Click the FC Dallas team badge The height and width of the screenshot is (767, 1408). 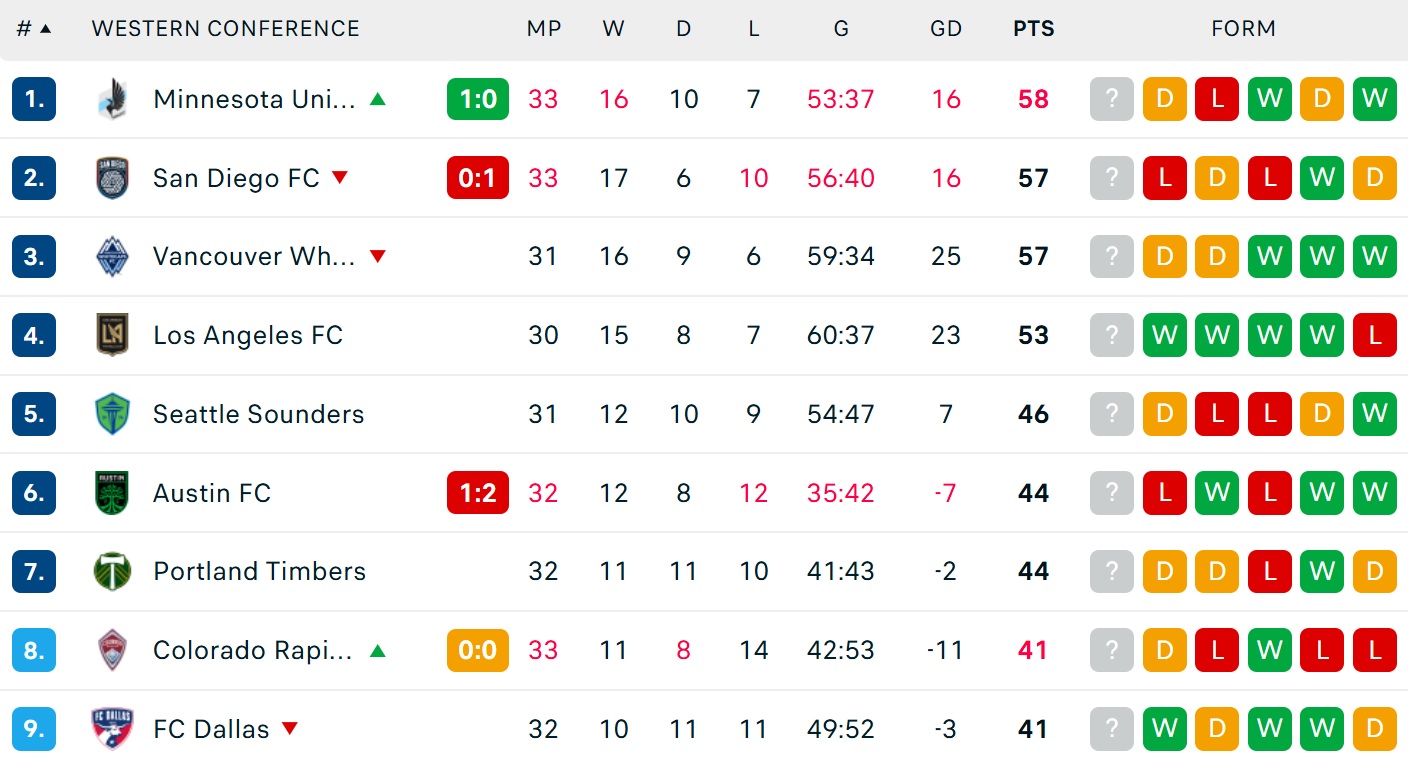111,729
